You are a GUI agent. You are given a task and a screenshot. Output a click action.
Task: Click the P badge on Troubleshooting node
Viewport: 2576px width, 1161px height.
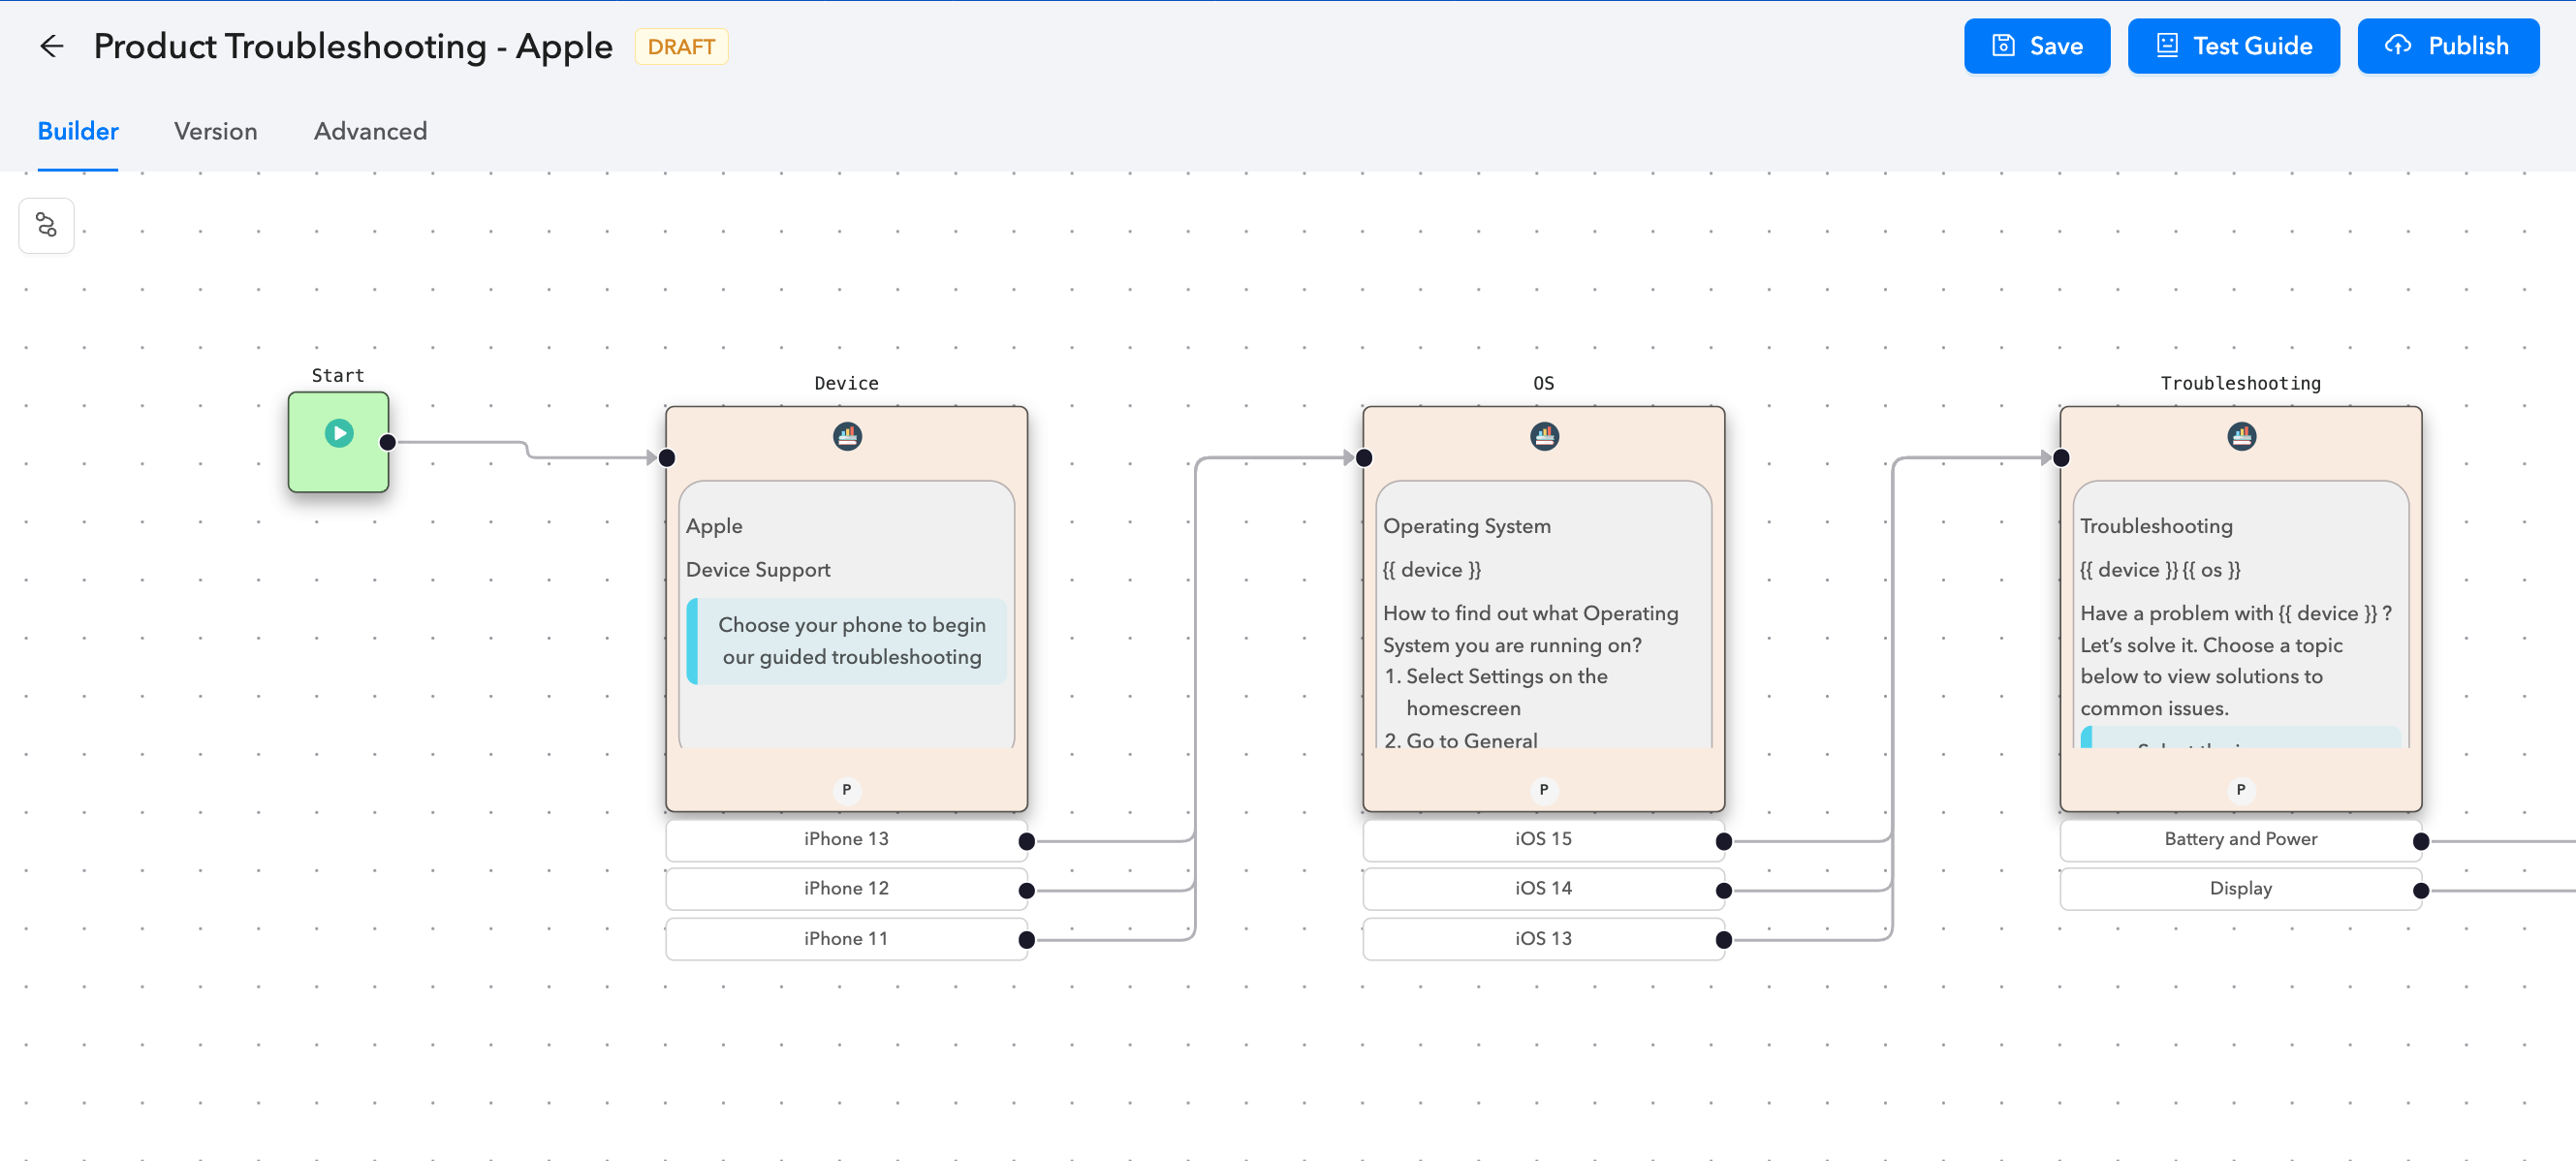2240,789
